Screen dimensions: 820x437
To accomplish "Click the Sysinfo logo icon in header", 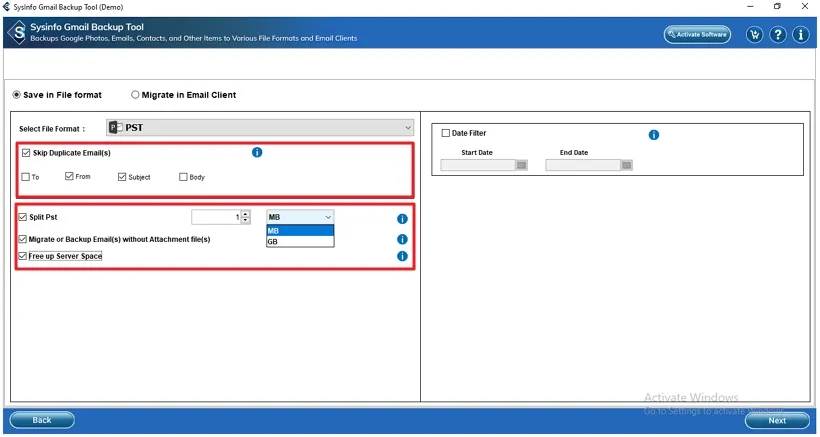I will [x=17, y=32].
